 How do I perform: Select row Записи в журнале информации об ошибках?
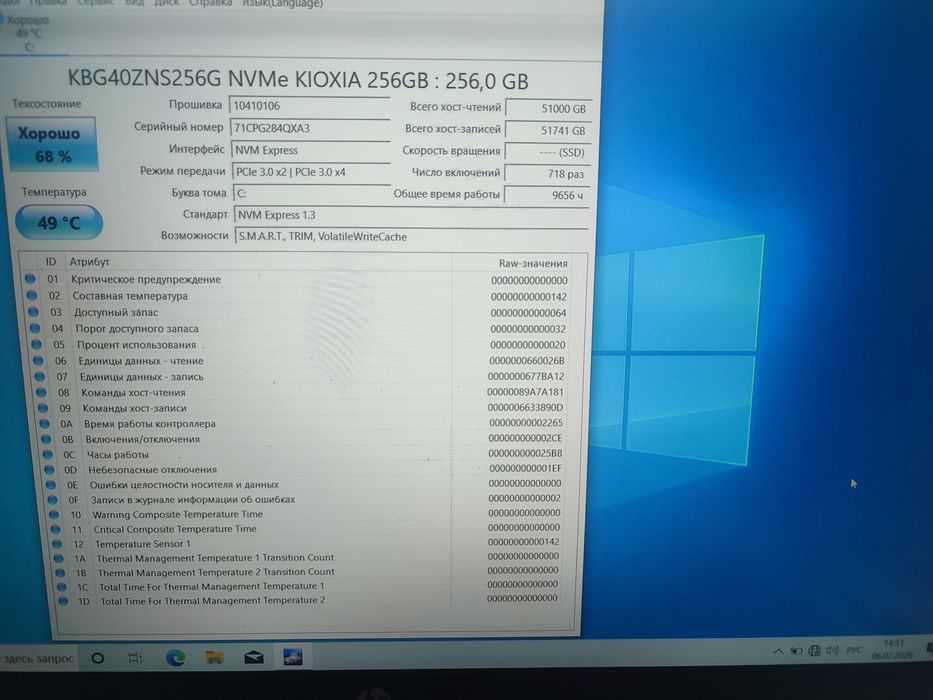pyautogui.click(x=306, y=499)
